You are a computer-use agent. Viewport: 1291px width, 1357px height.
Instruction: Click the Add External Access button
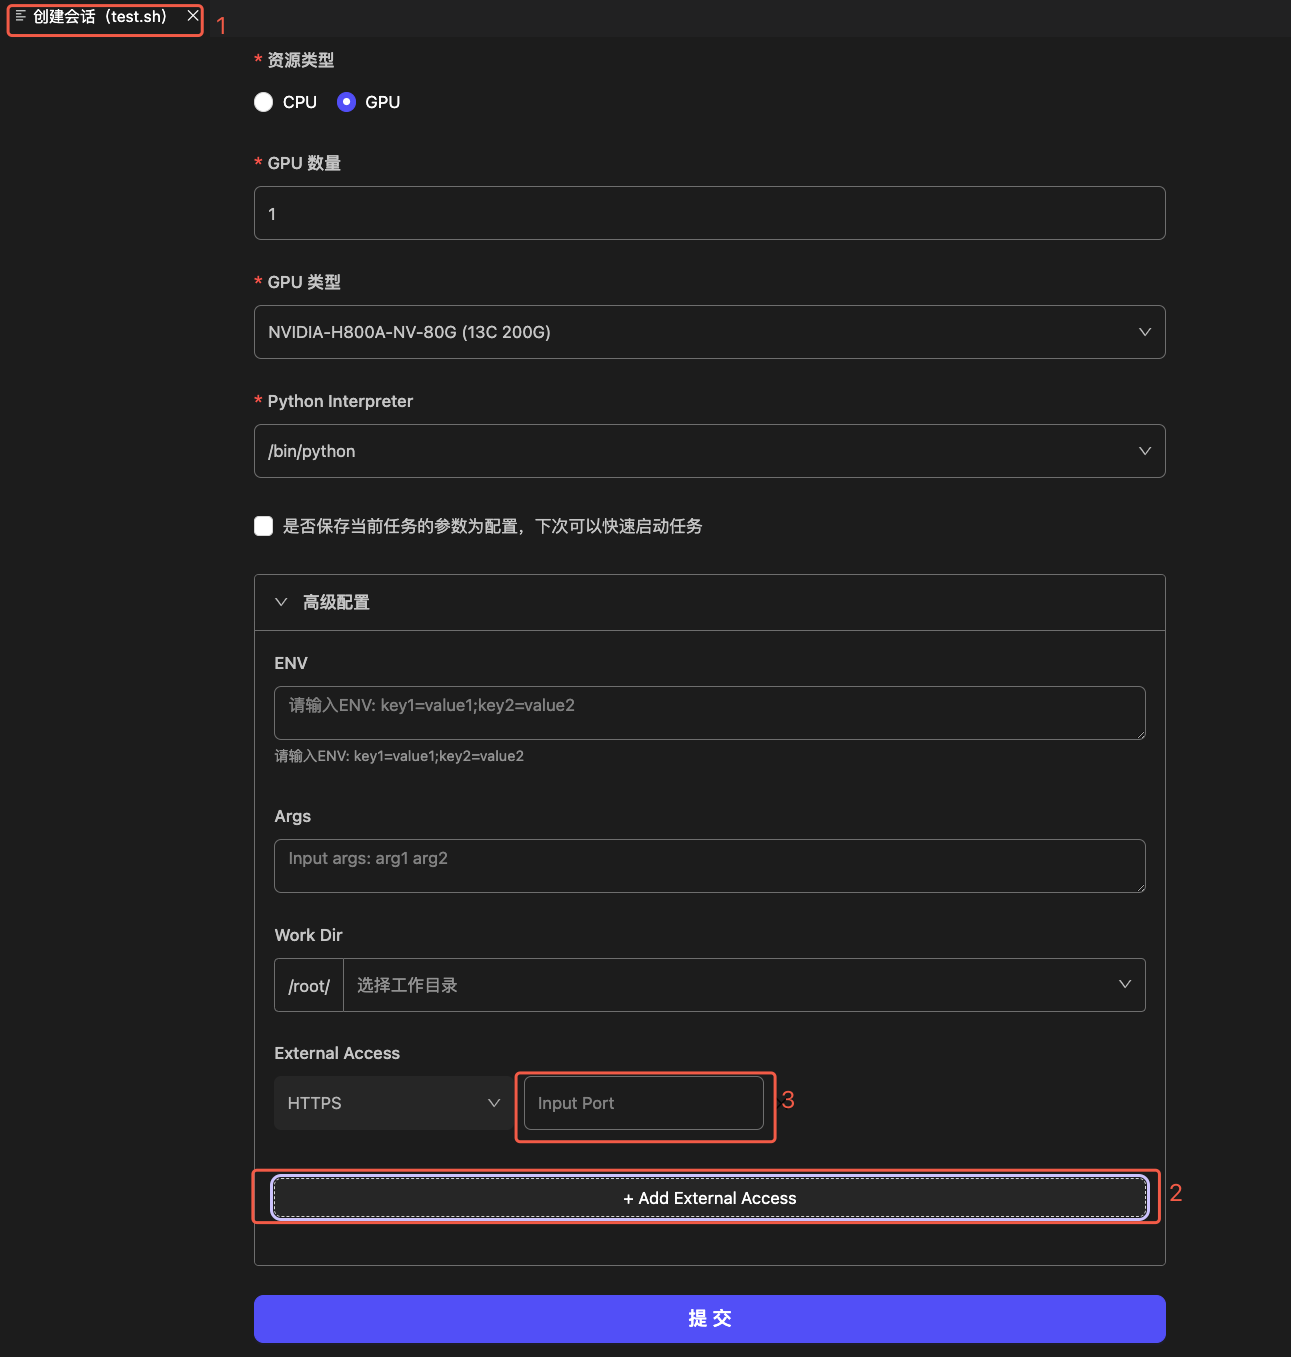coord(709,1198)
